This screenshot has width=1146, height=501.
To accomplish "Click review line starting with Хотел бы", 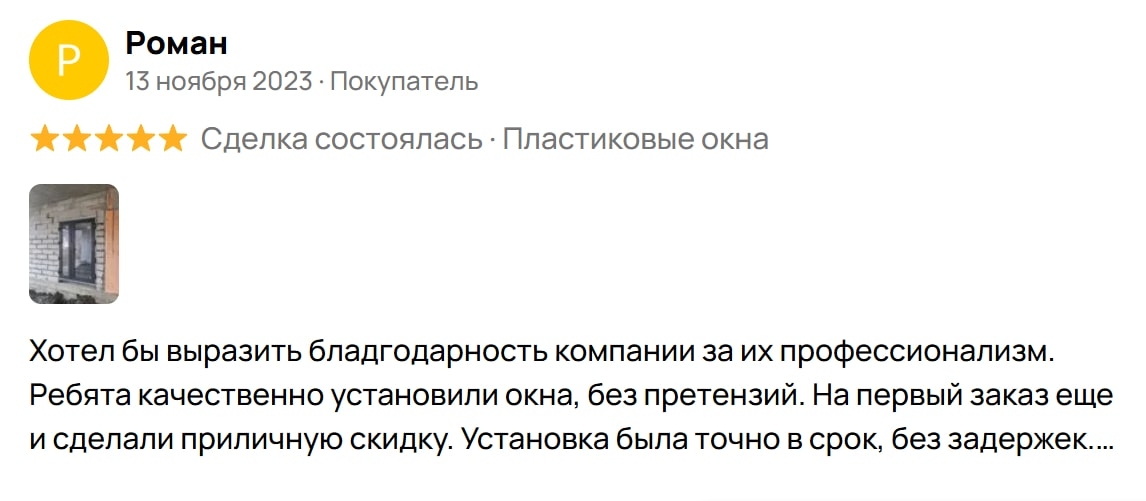I will [x=542, y=351].
